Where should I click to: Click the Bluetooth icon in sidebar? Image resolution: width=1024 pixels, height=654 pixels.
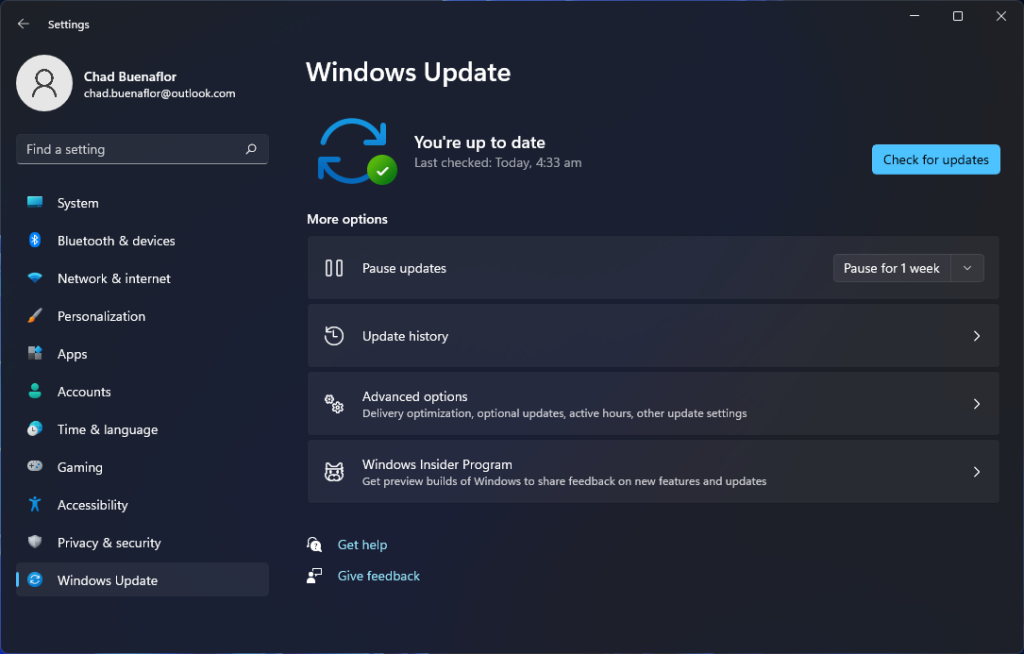[35, 240]
